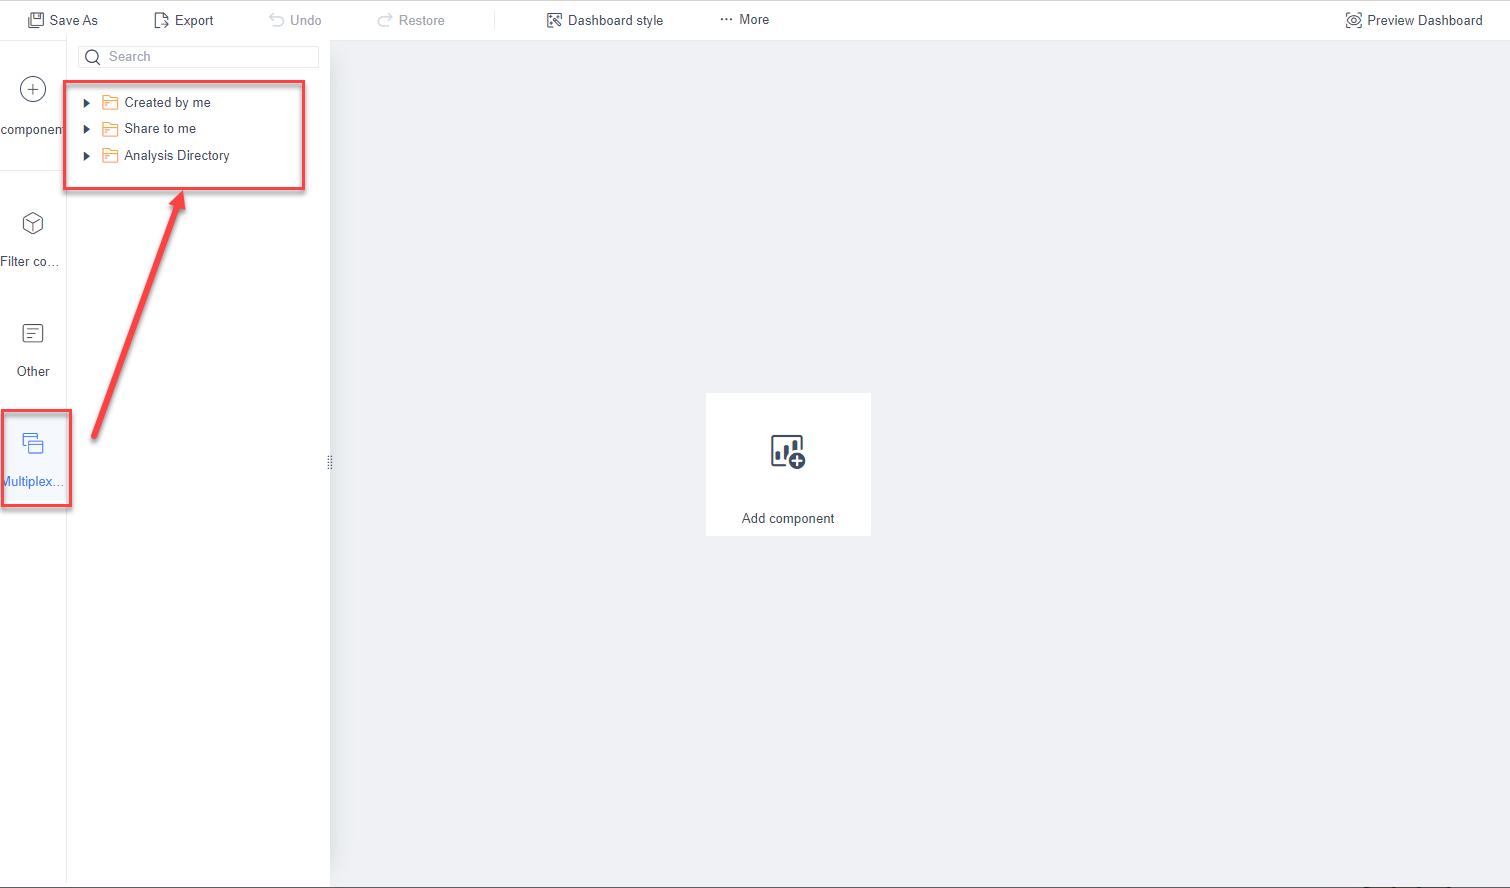Open the Other components icon
1510x888 pixels.
(x=33, y=333)
